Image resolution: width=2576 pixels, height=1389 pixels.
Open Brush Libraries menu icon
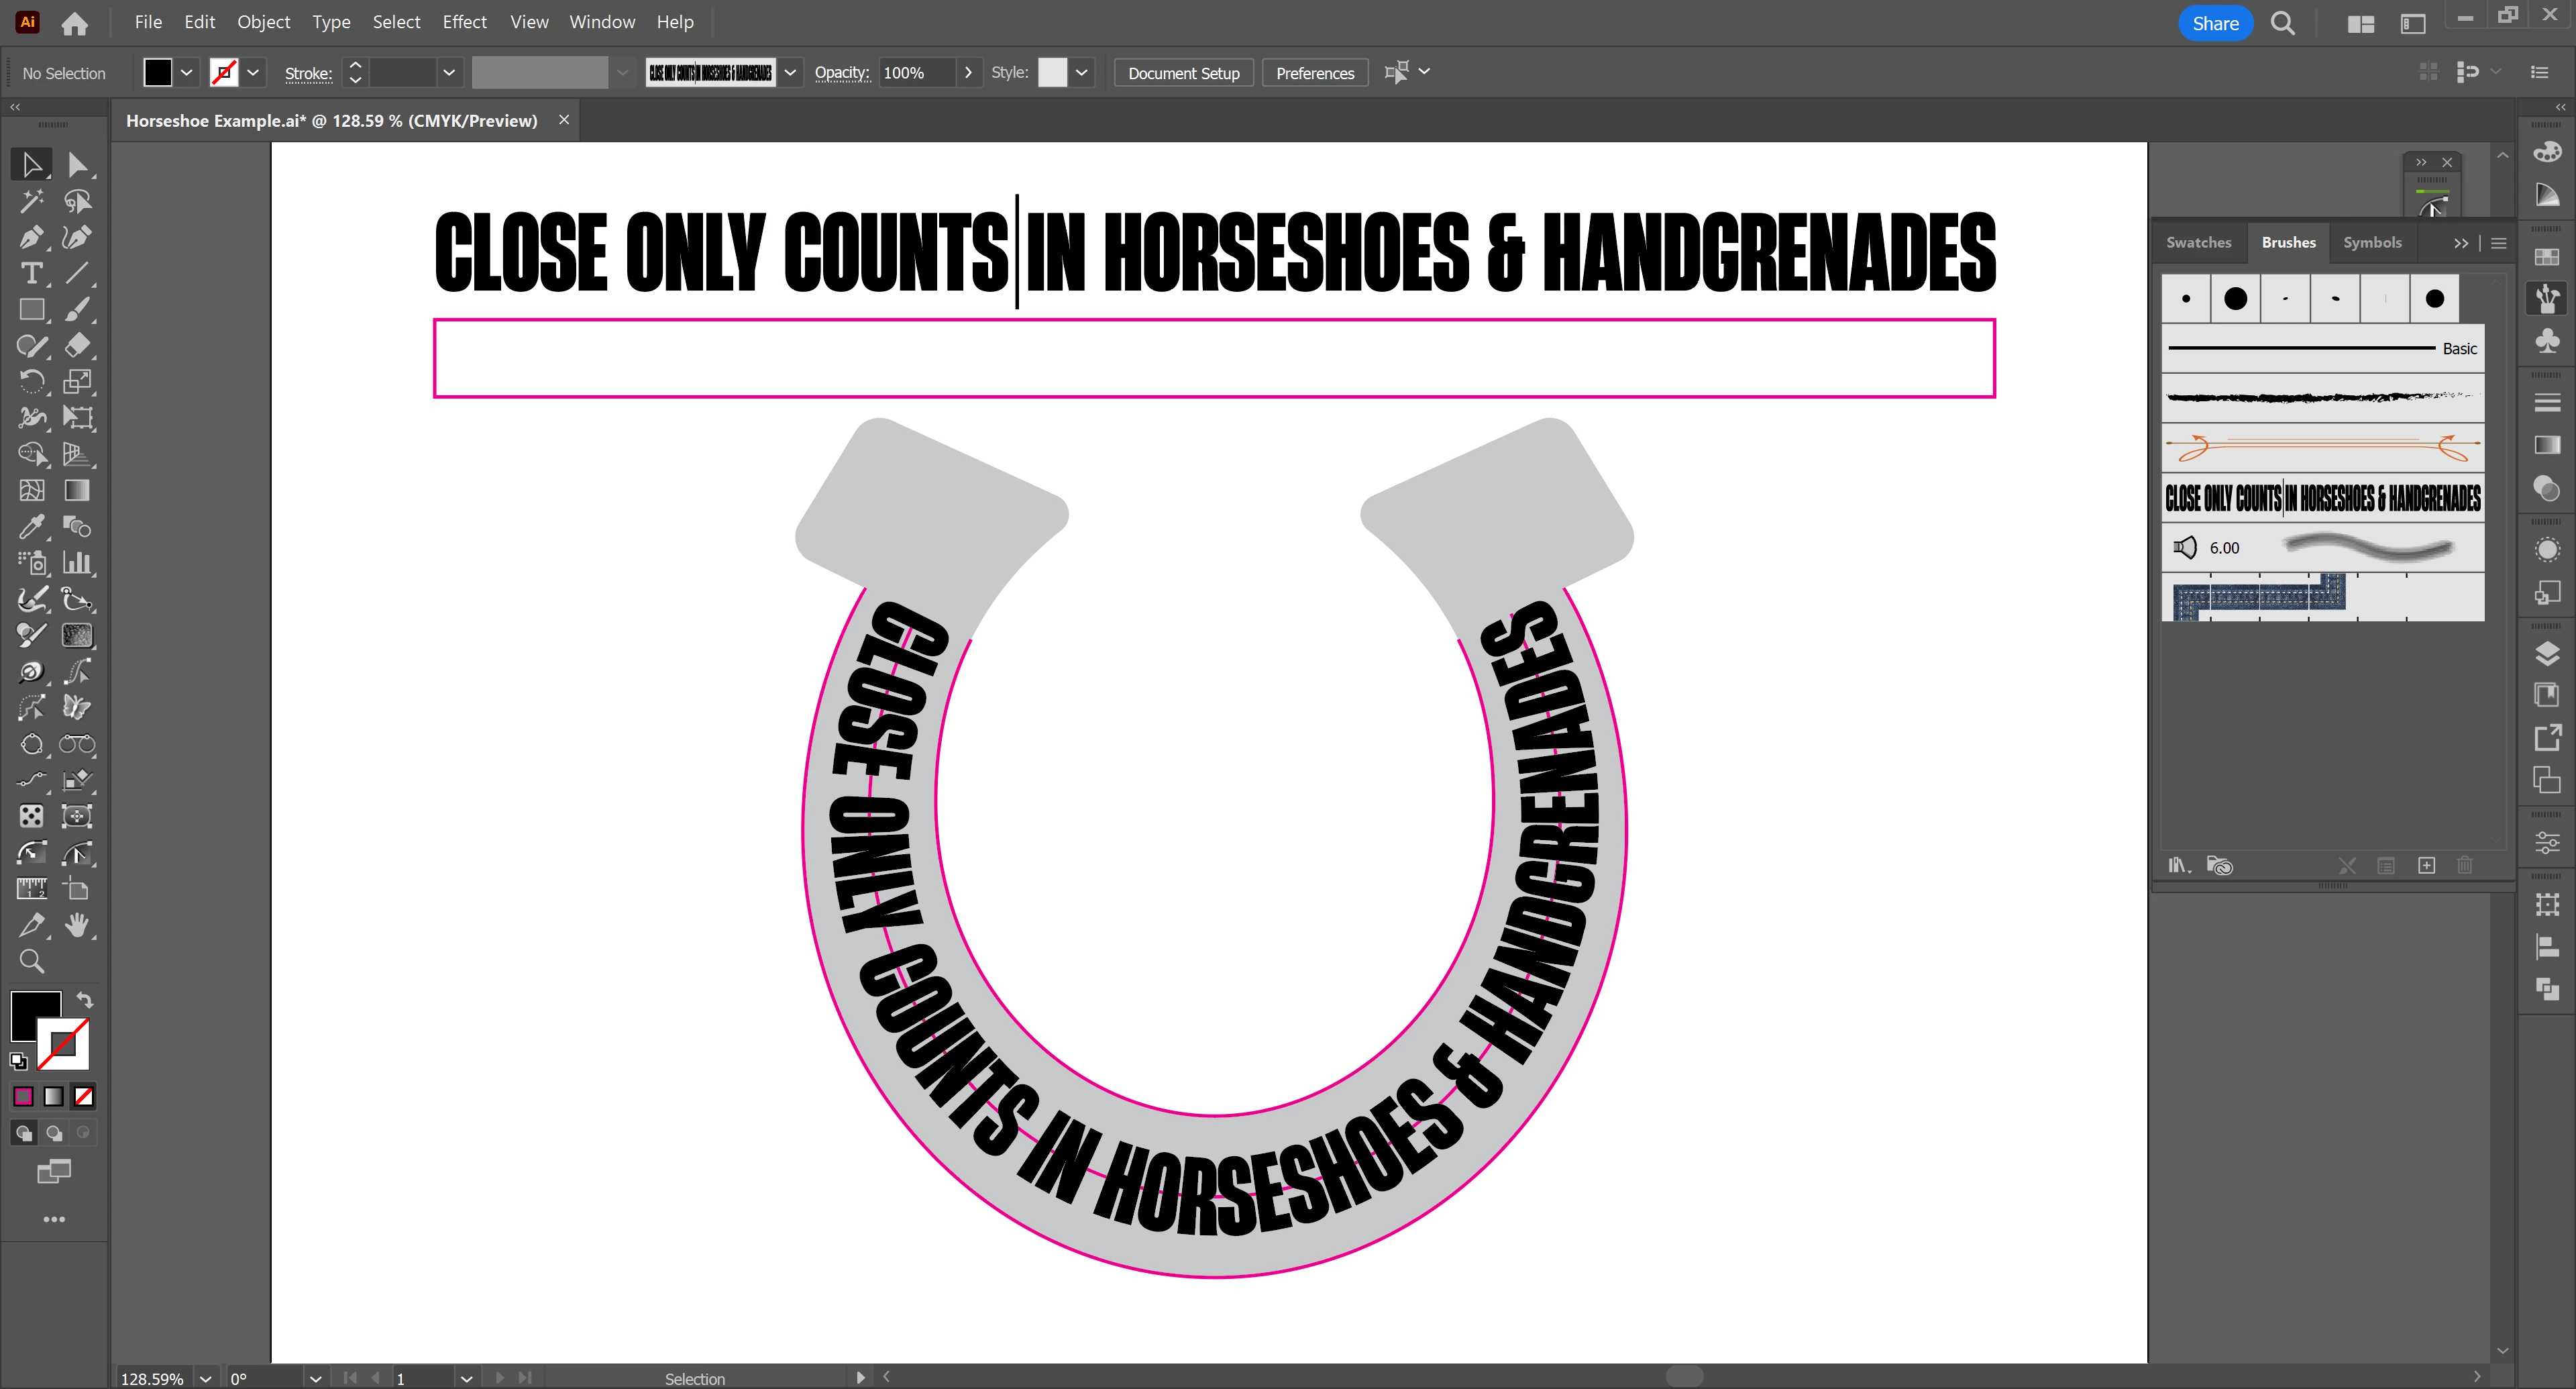coord(2178,866)
